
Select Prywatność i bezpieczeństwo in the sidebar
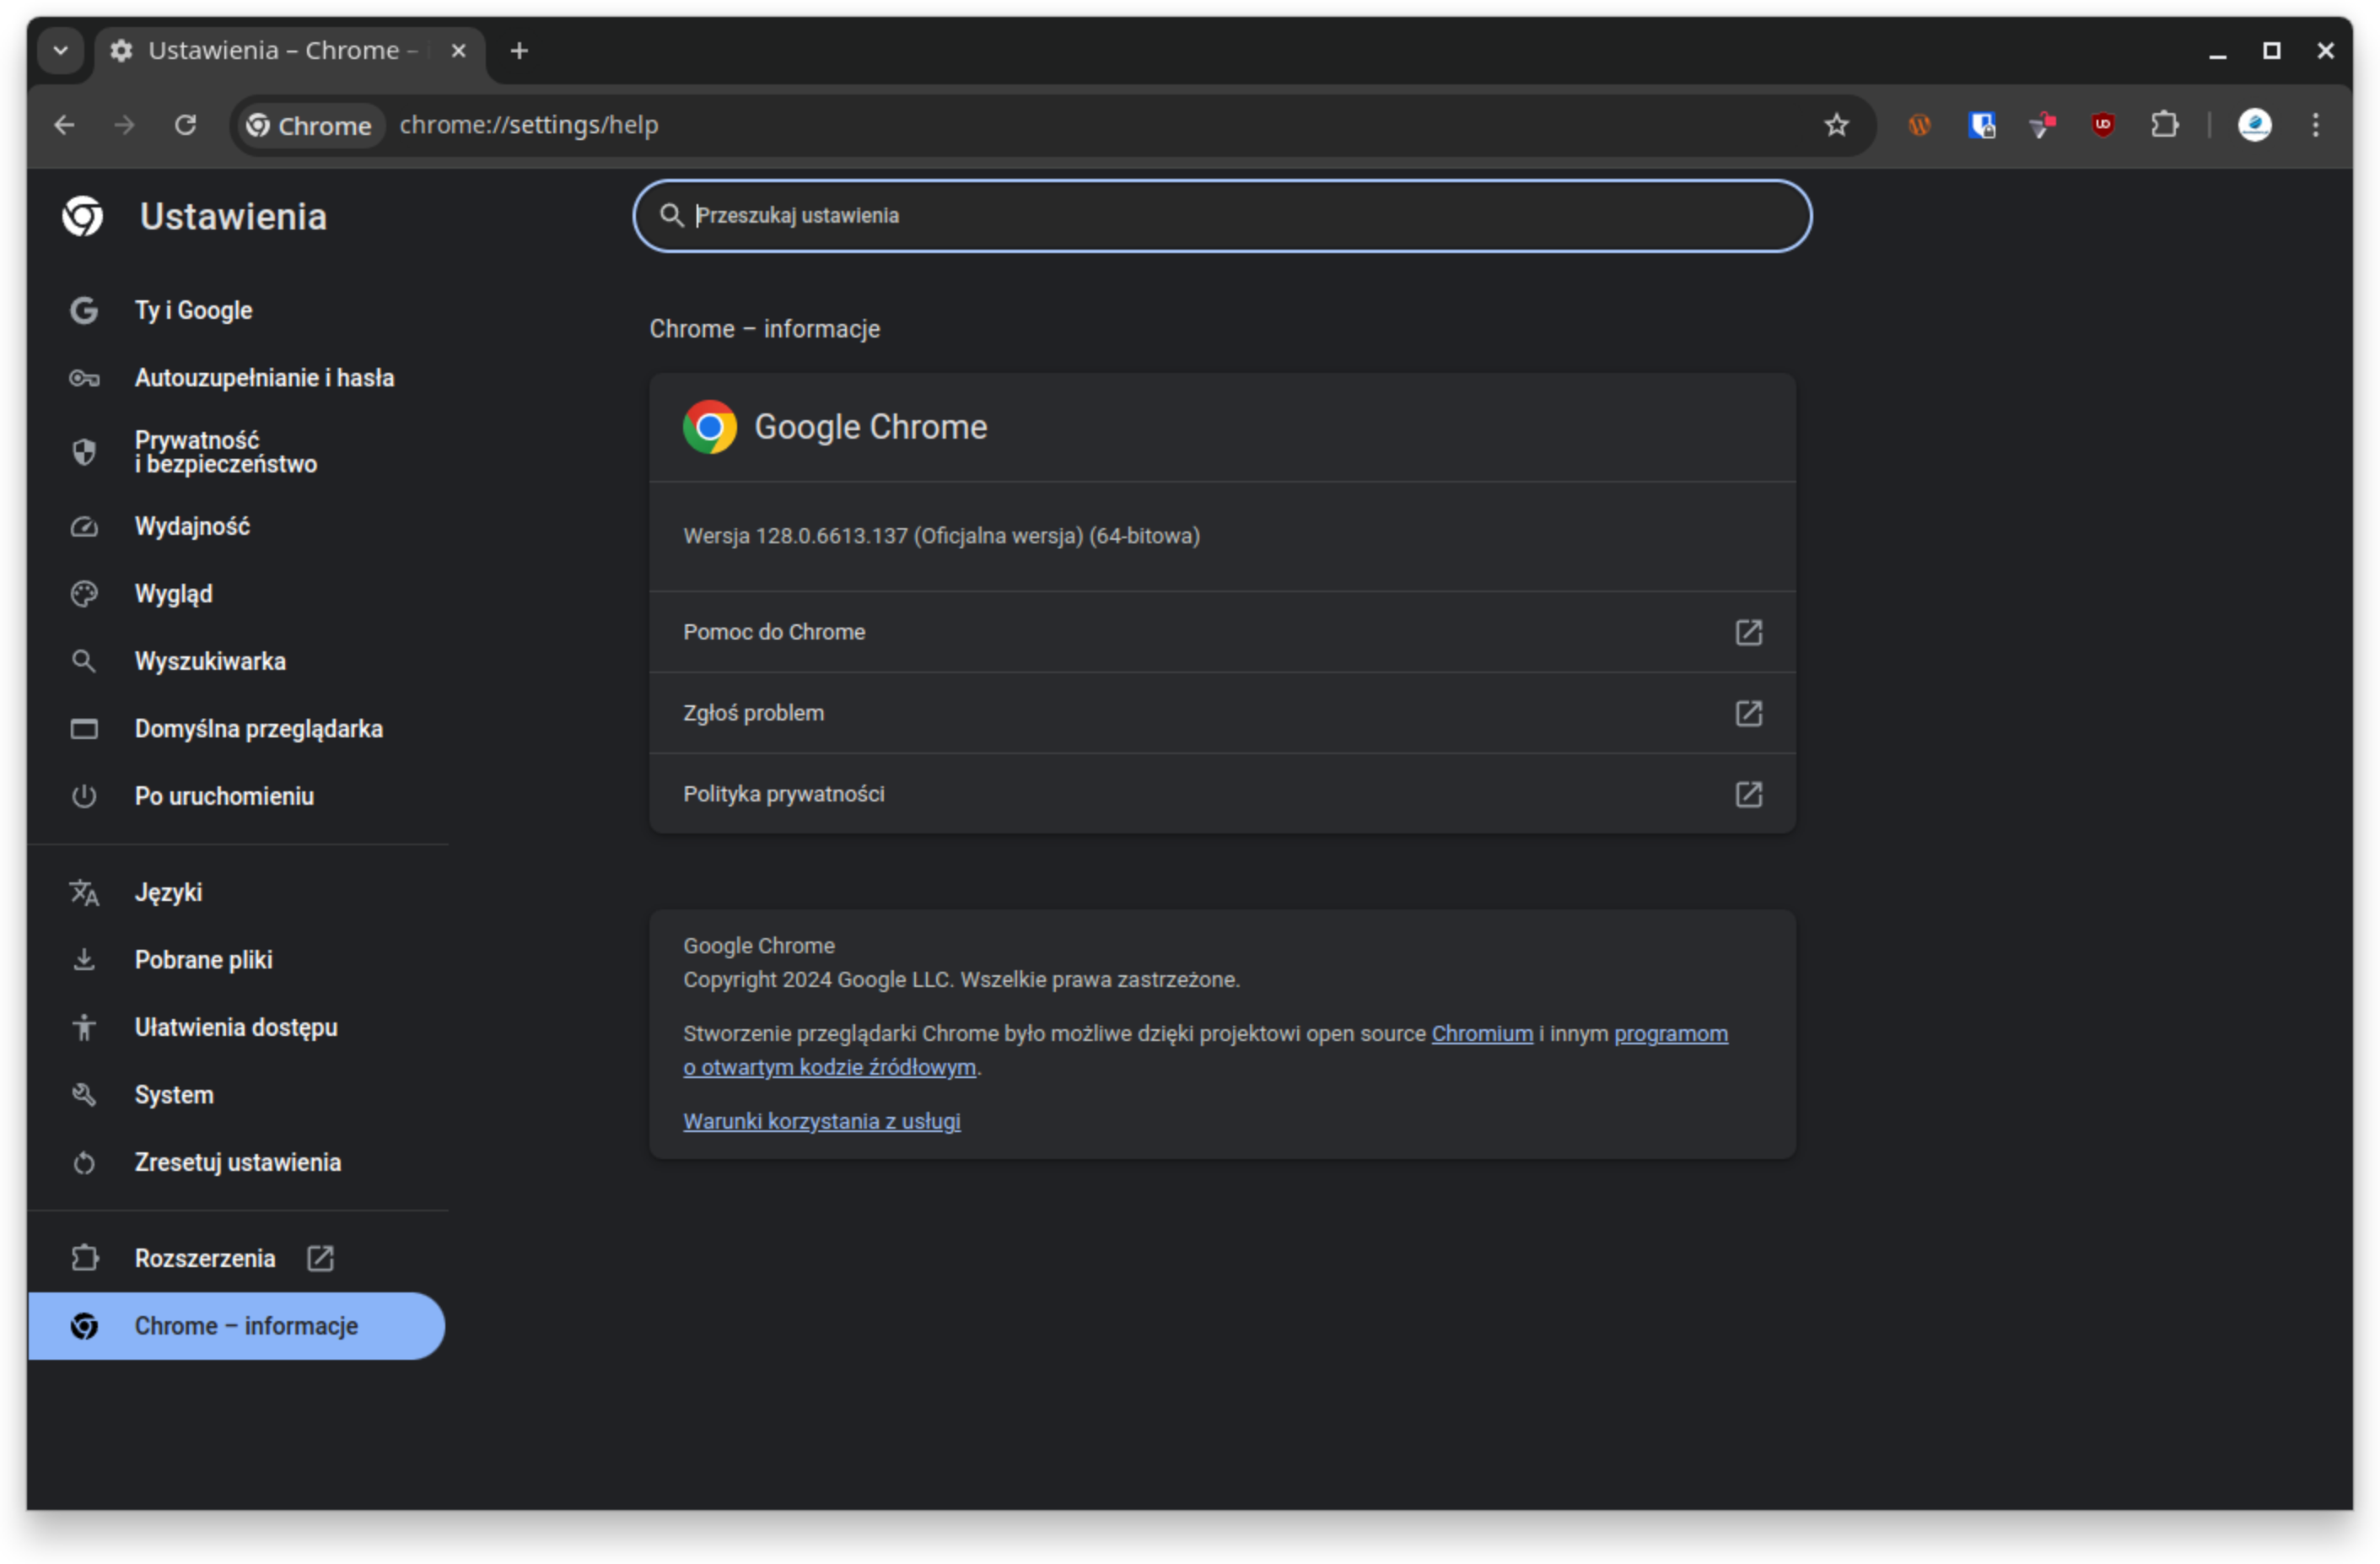(225, 452)
